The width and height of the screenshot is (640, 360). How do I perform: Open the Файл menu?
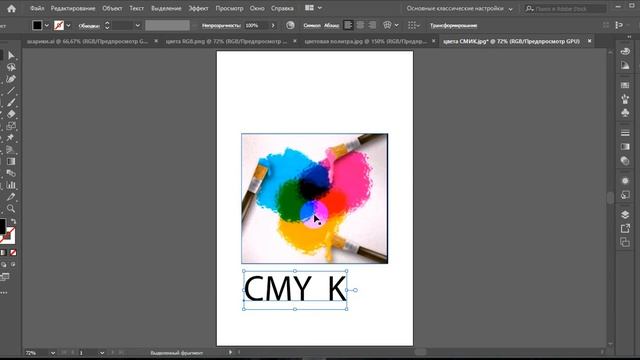click(37, 8)
